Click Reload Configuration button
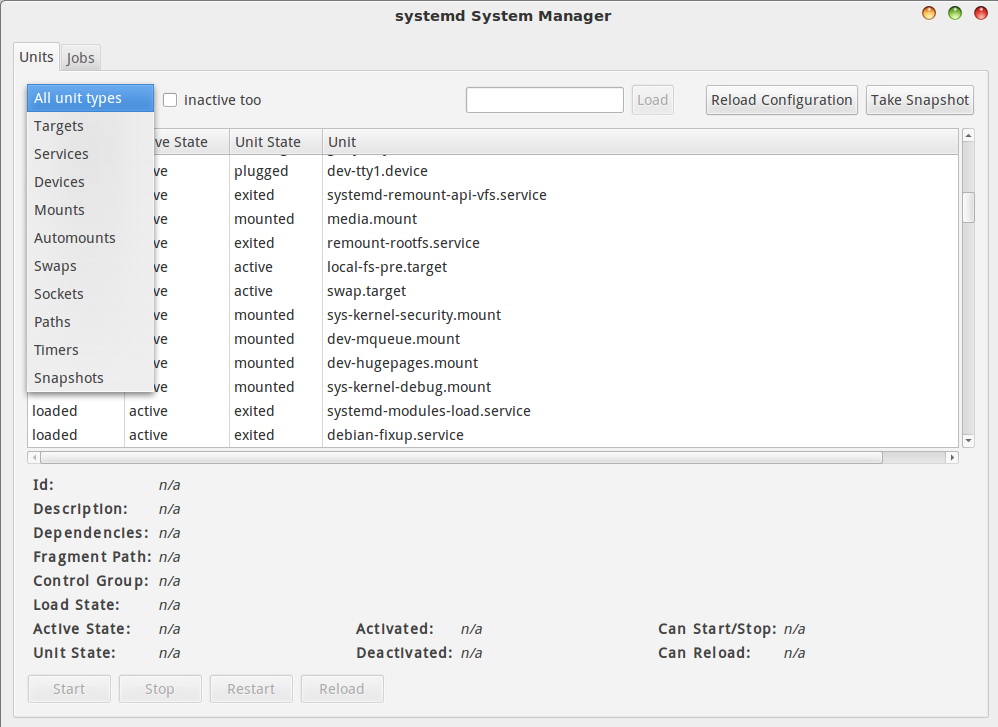998x727 pixels. [782, 100]
